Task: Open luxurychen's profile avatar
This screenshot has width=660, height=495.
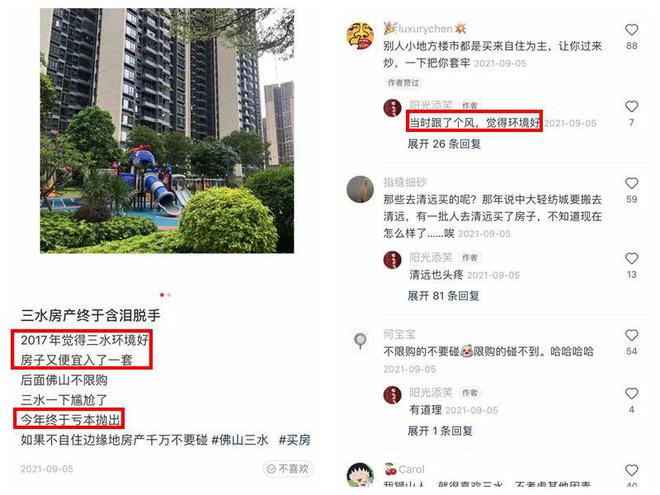Action: point(360,36)
